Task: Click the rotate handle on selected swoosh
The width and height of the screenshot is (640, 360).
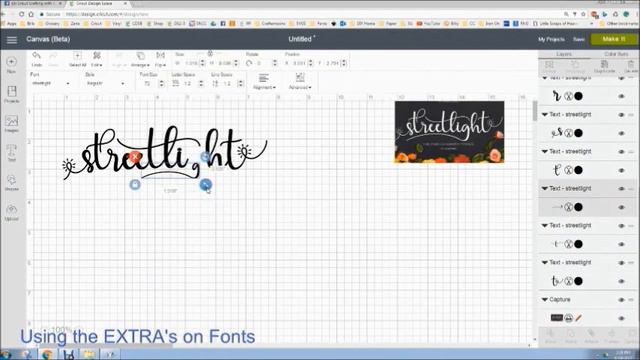Action: click(x=205, y=156)
